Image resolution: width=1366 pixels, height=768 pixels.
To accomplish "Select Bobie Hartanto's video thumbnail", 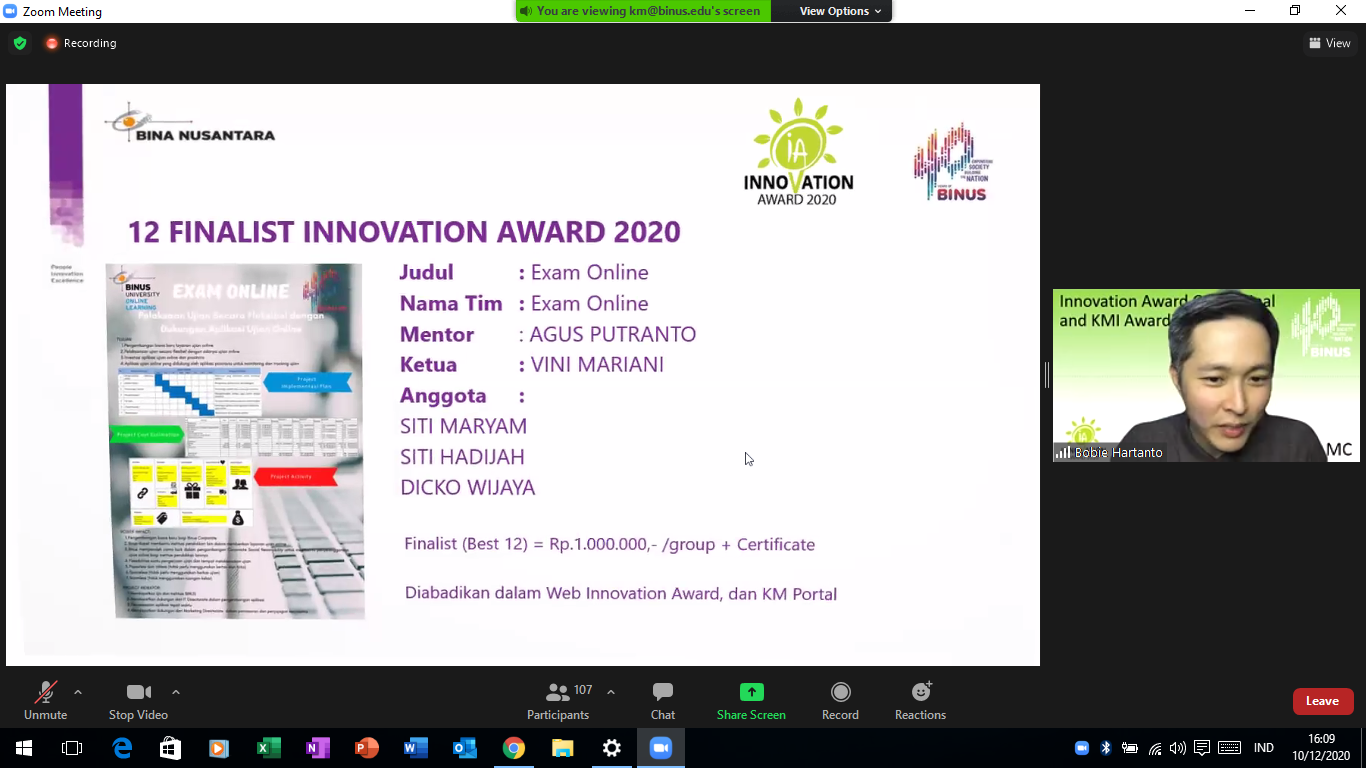I will [1206, 375].
